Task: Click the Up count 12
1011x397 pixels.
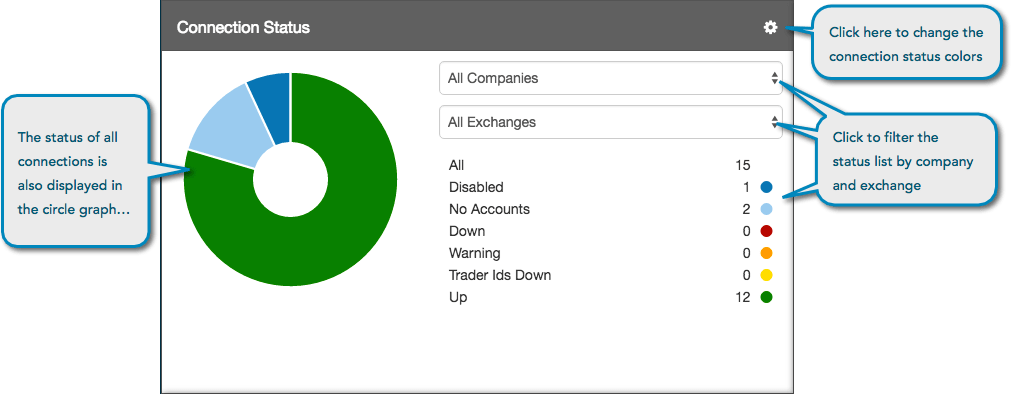Action: pyautogui.click(x=743, y=297)
